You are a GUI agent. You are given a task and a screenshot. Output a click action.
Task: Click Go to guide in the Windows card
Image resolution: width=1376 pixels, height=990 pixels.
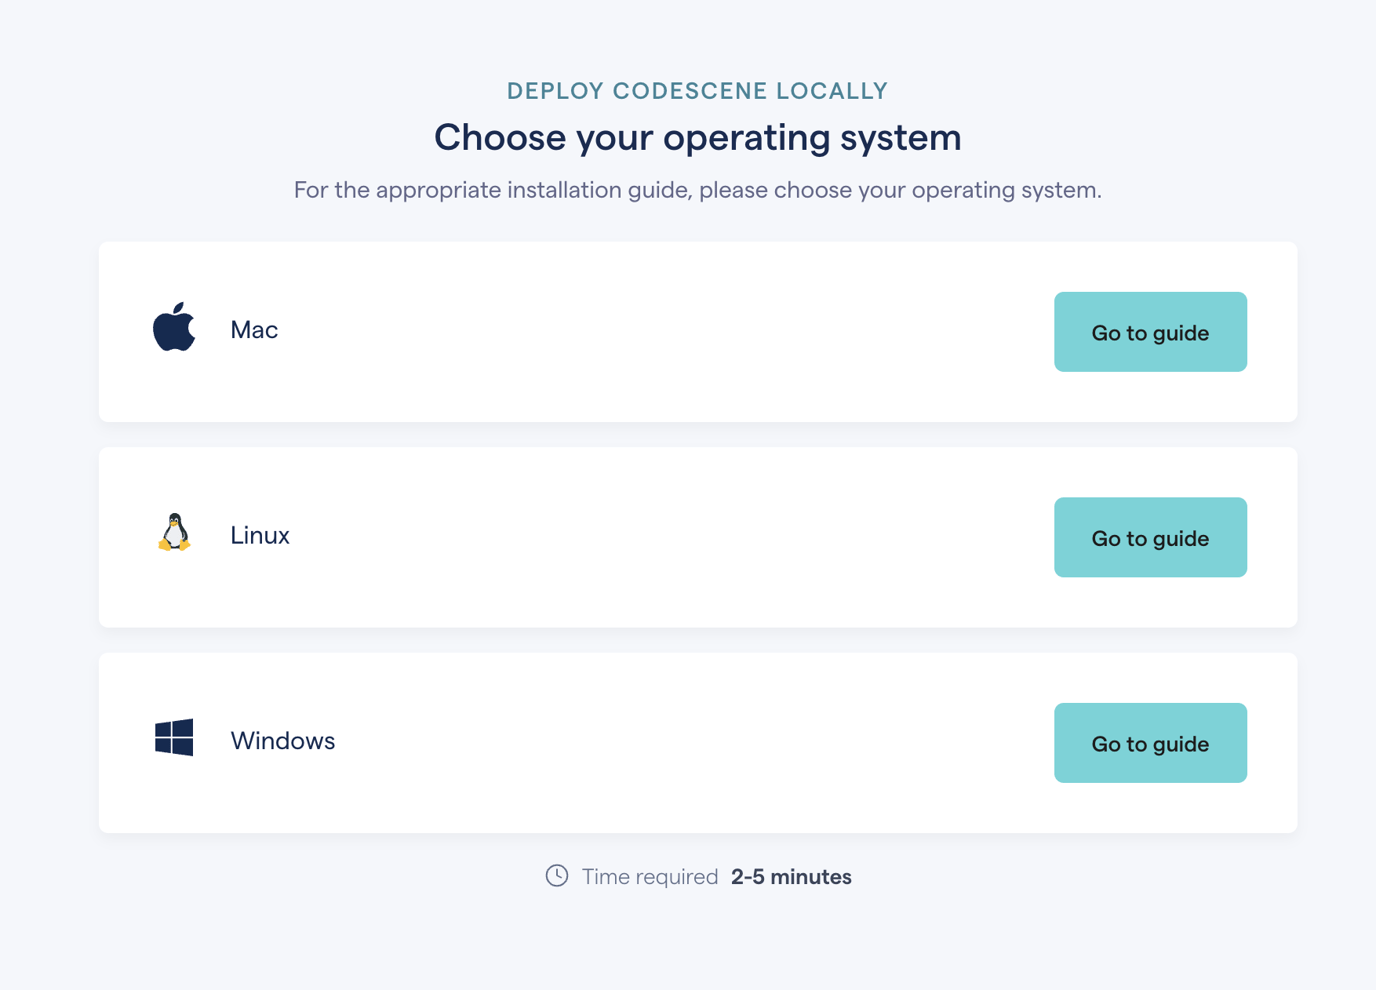pyautogui.click(x=1149, y=742)
